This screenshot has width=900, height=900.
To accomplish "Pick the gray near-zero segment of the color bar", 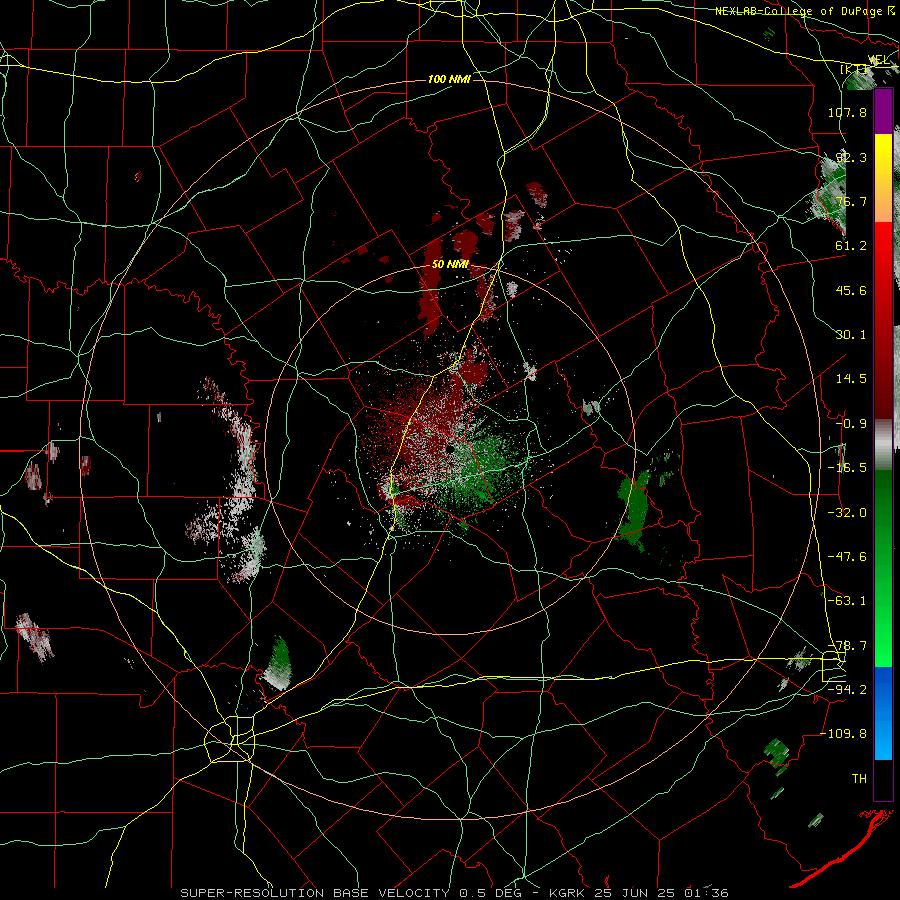I will coord(883,445).
